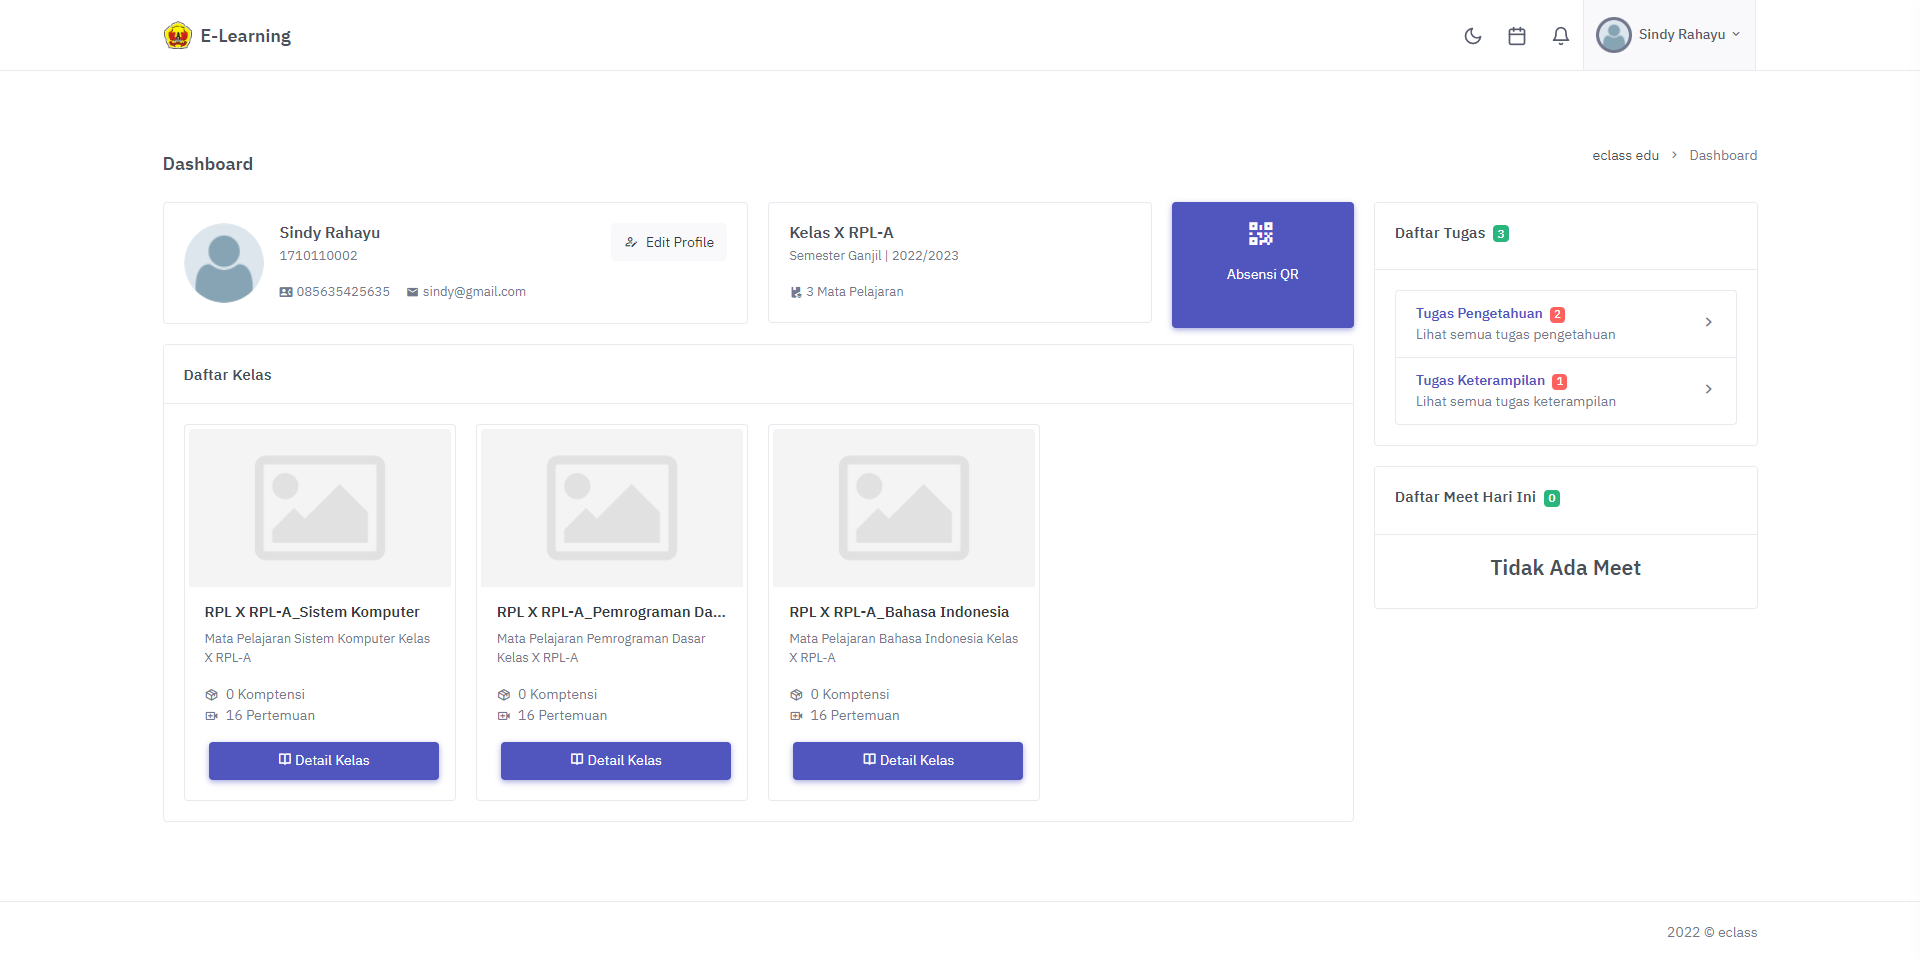
Task: Expand the Tugas Pengetahuan chevron arrow
Action: 1708,322
